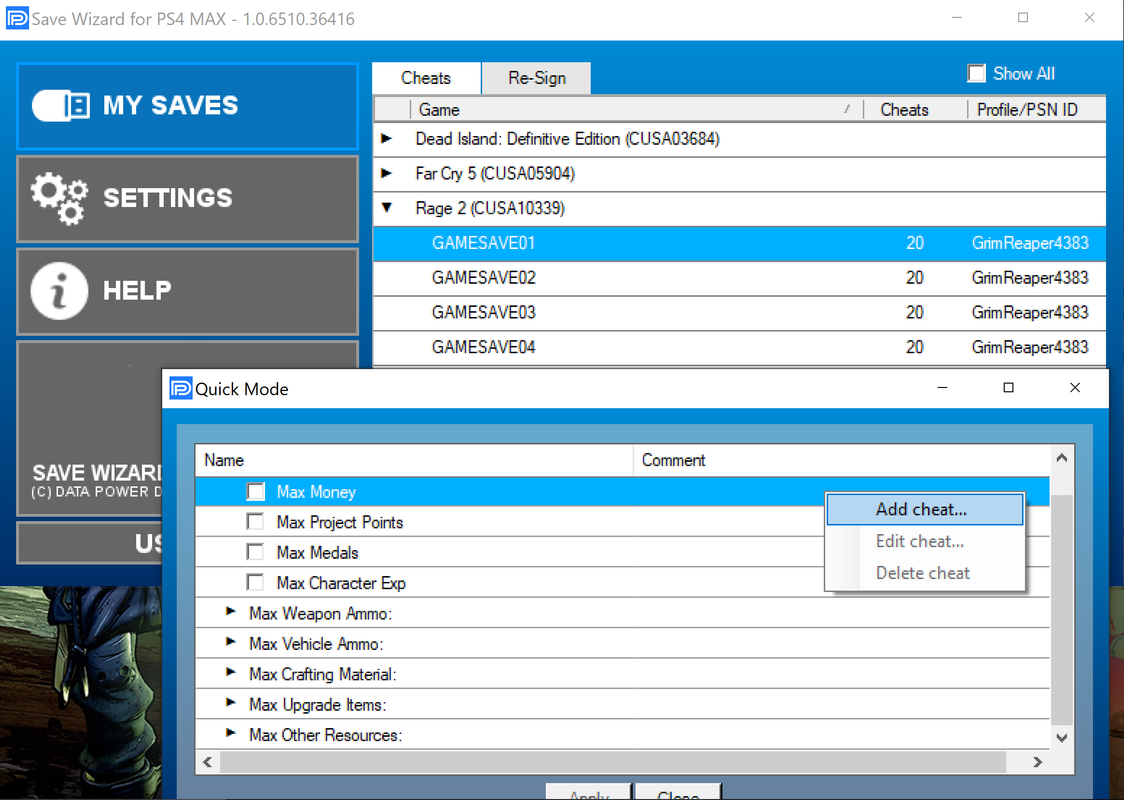
Task: Click the Quick Mode window logo icon
Action: 181,389
